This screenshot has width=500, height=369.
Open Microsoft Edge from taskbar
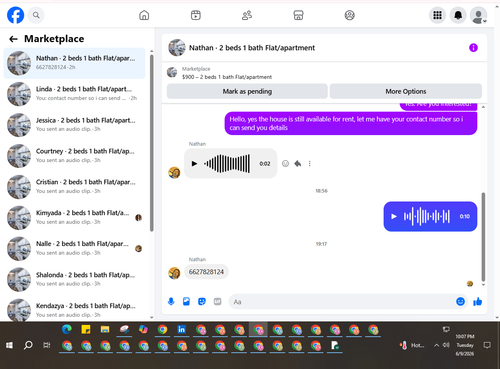67,330
